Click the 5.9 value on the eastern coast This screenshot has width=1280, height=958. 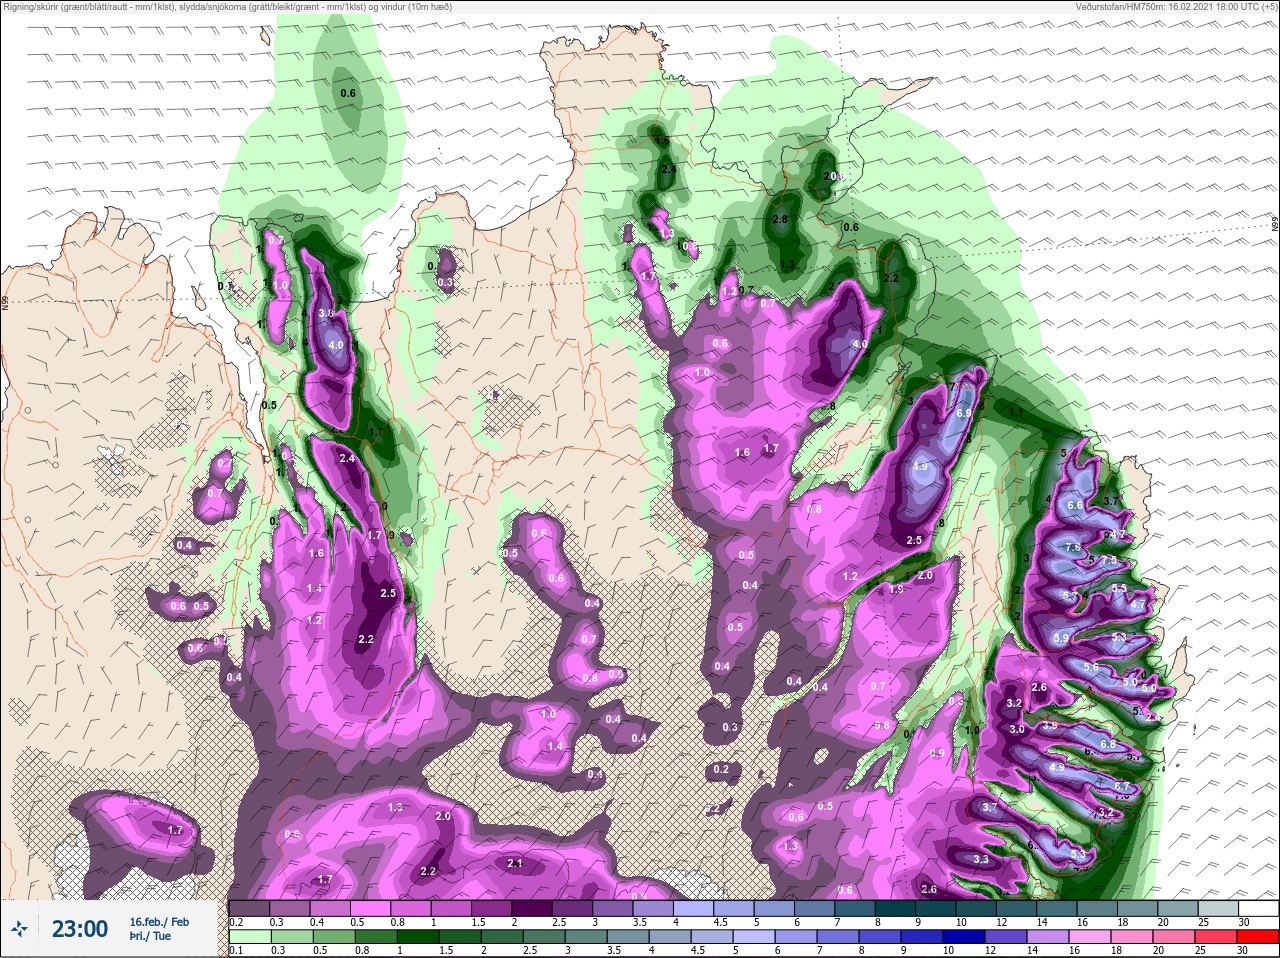click(x=1061, y=638)
